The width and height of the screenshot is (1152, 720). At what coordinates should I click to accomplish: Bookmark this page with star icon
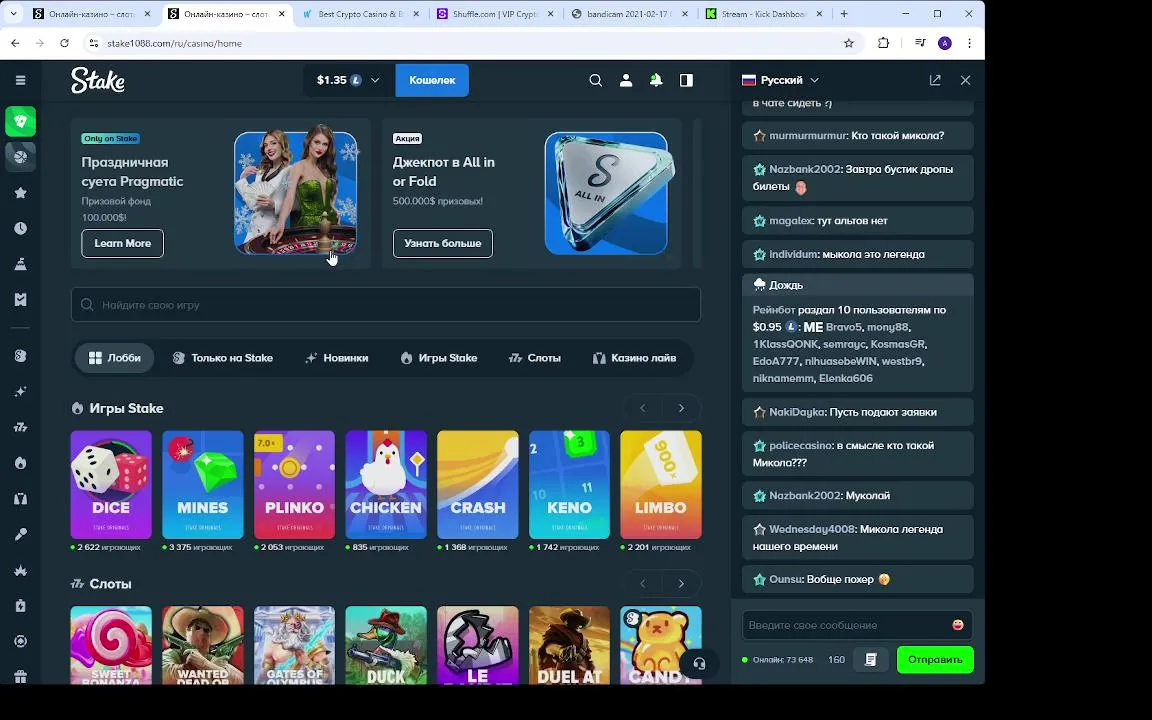pyautogui.click(x=849, y=43)
